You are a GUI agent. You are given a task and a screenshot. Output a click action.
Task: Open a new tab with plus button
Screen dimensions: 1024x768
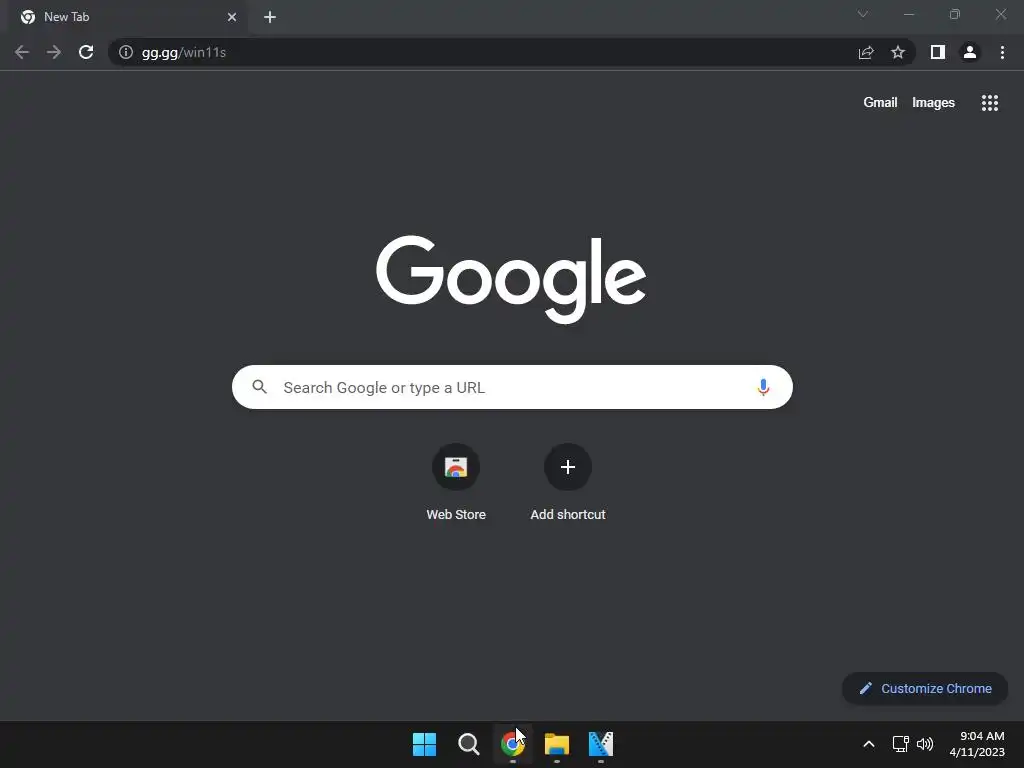(270, 17)
